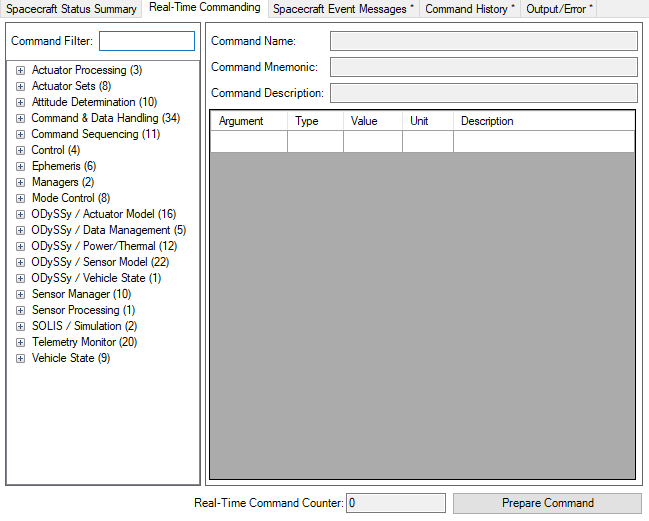The width and height of the screenshot is (649, 521).
Task: Switch to Spacecraft Status Summary tab
Action: [x=71, y=9]
